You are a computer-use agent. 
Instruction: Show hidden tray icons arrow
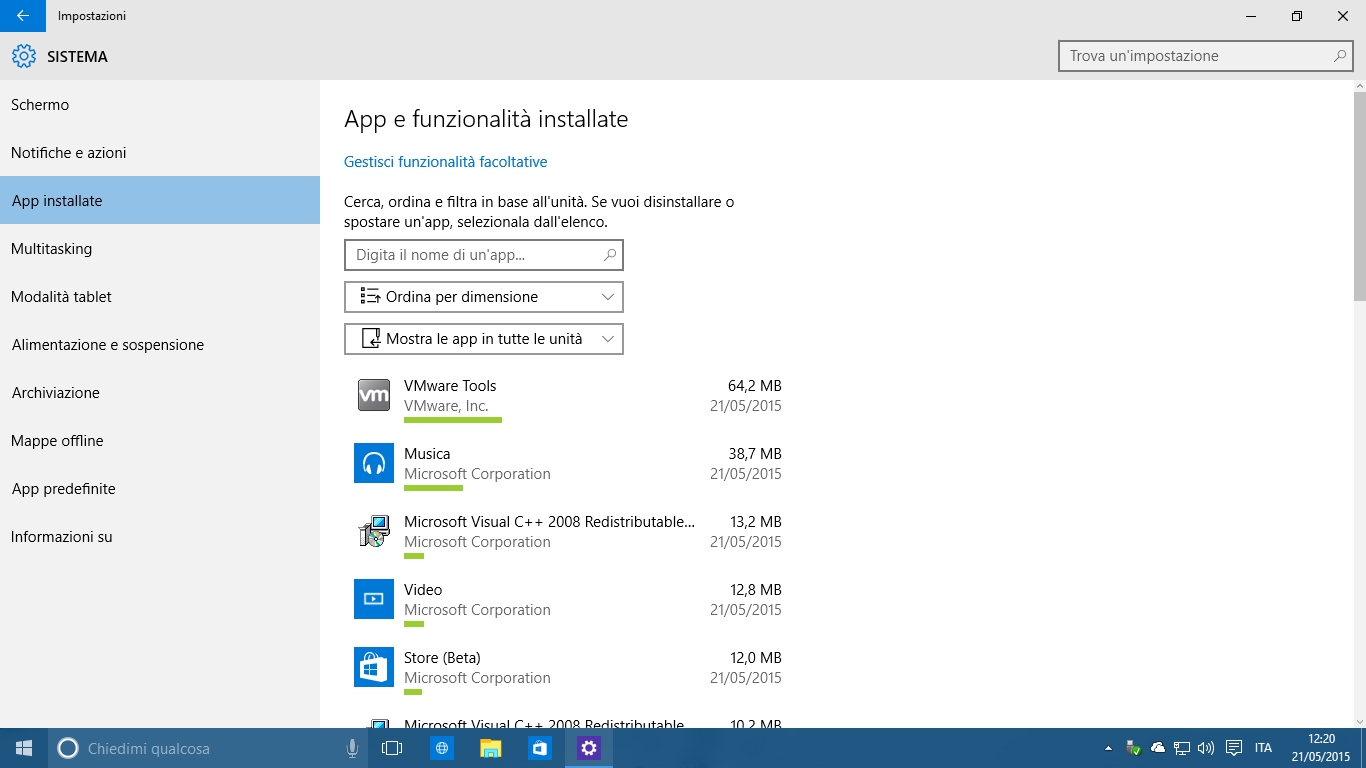tap(1108, 748)
